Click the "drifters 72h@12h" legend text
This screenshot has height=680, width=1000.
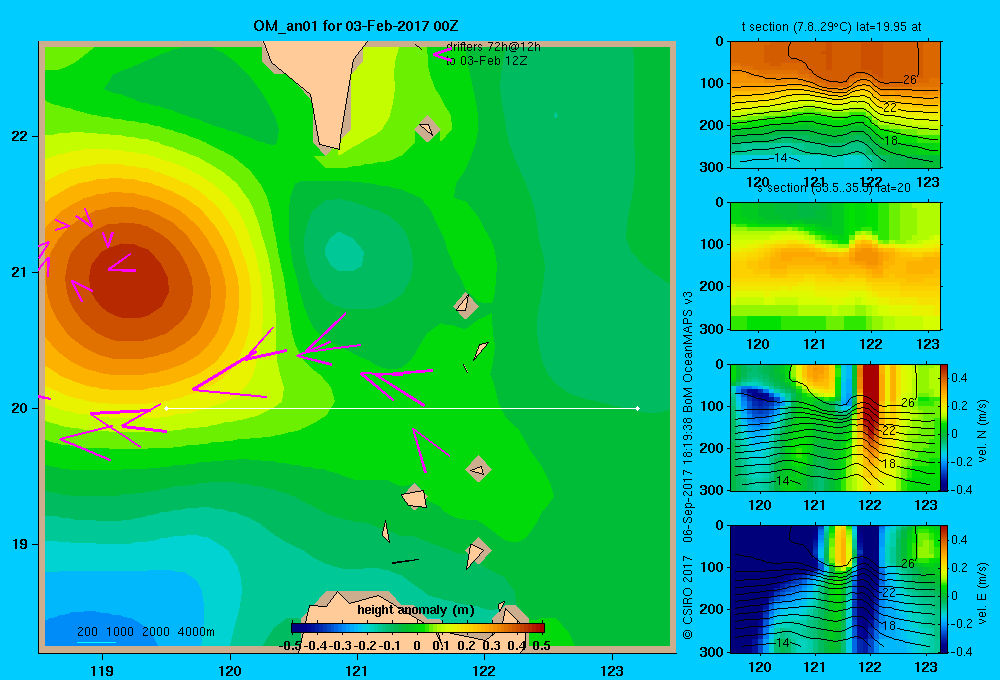coord(493,47)
